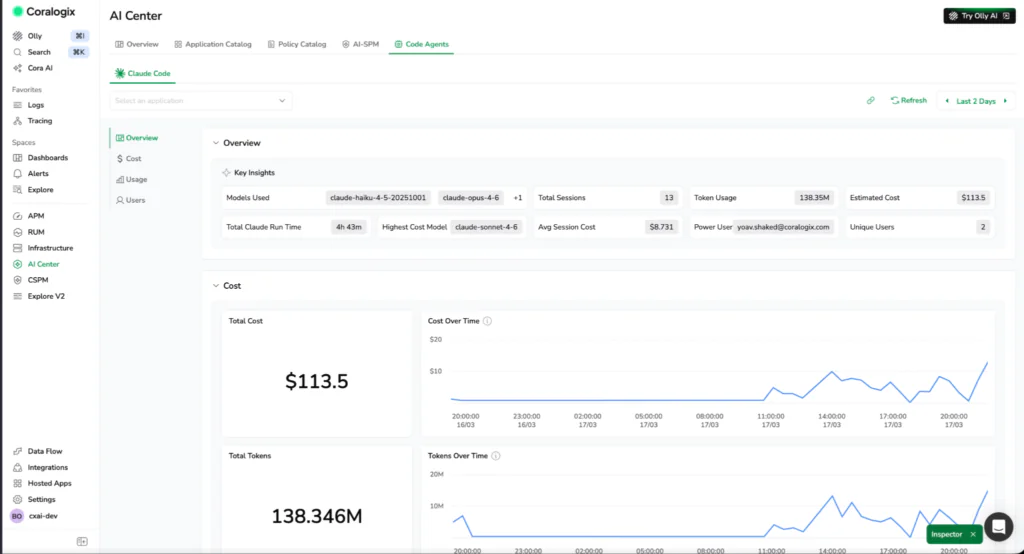Open the chat support bubble icon
The image size is (1024, 554).
[998, 526]
